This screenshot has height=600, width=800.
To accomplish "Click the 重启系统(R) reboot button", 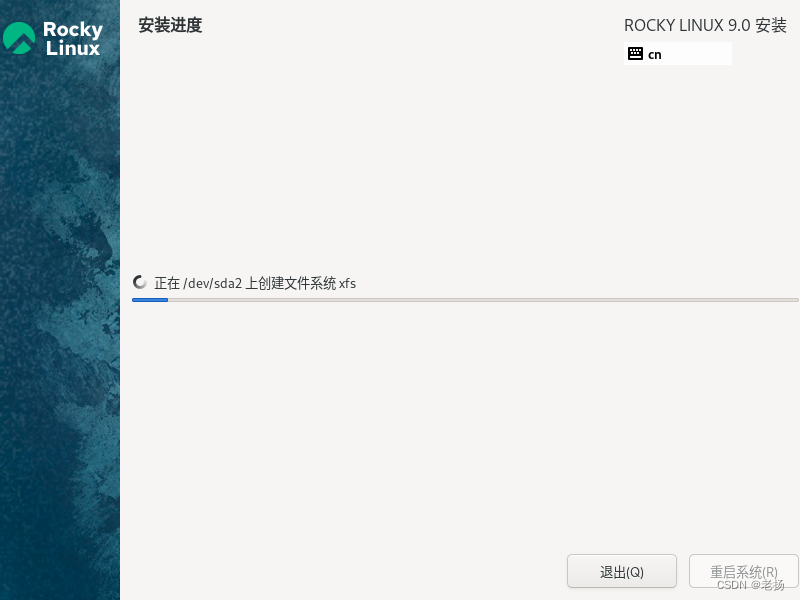I will tap(743, 571).
